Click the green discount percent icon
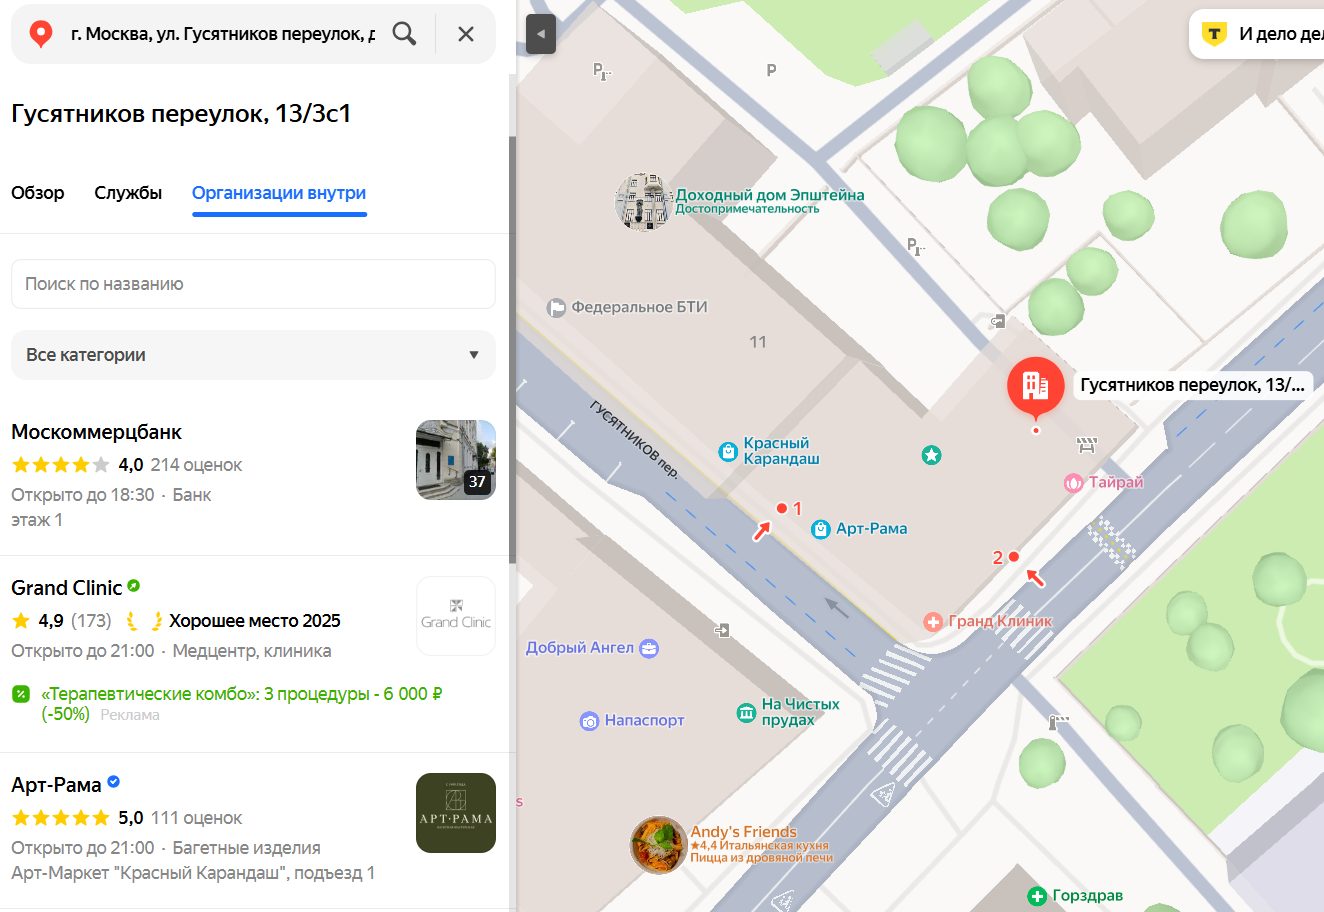The height and width of the screenshot is (912, 1324). point(21,694)
